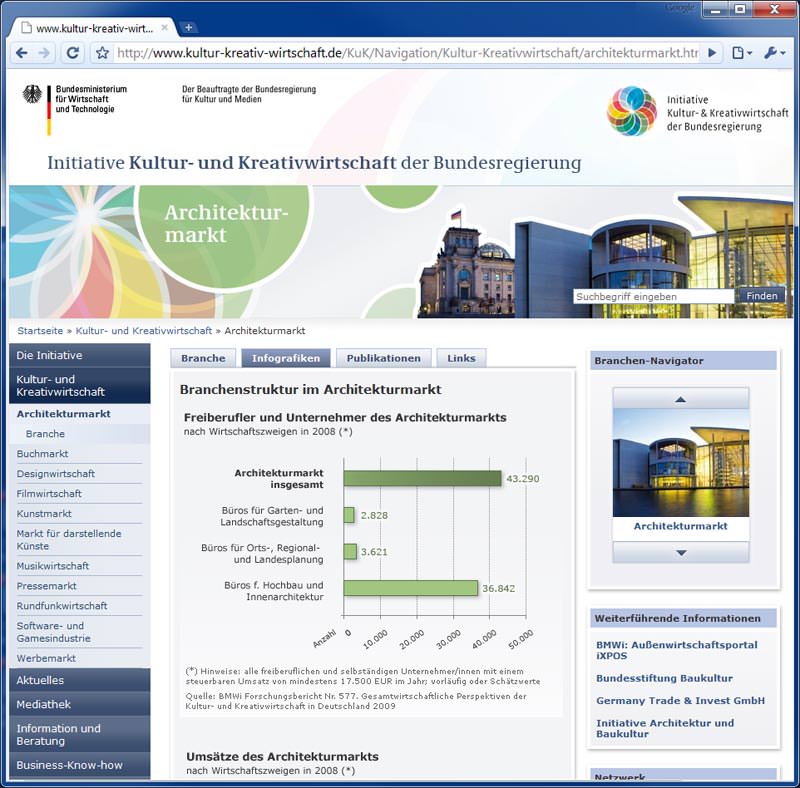
Task: Go back with the browser back arrow
Action: [x=21, y=53]
